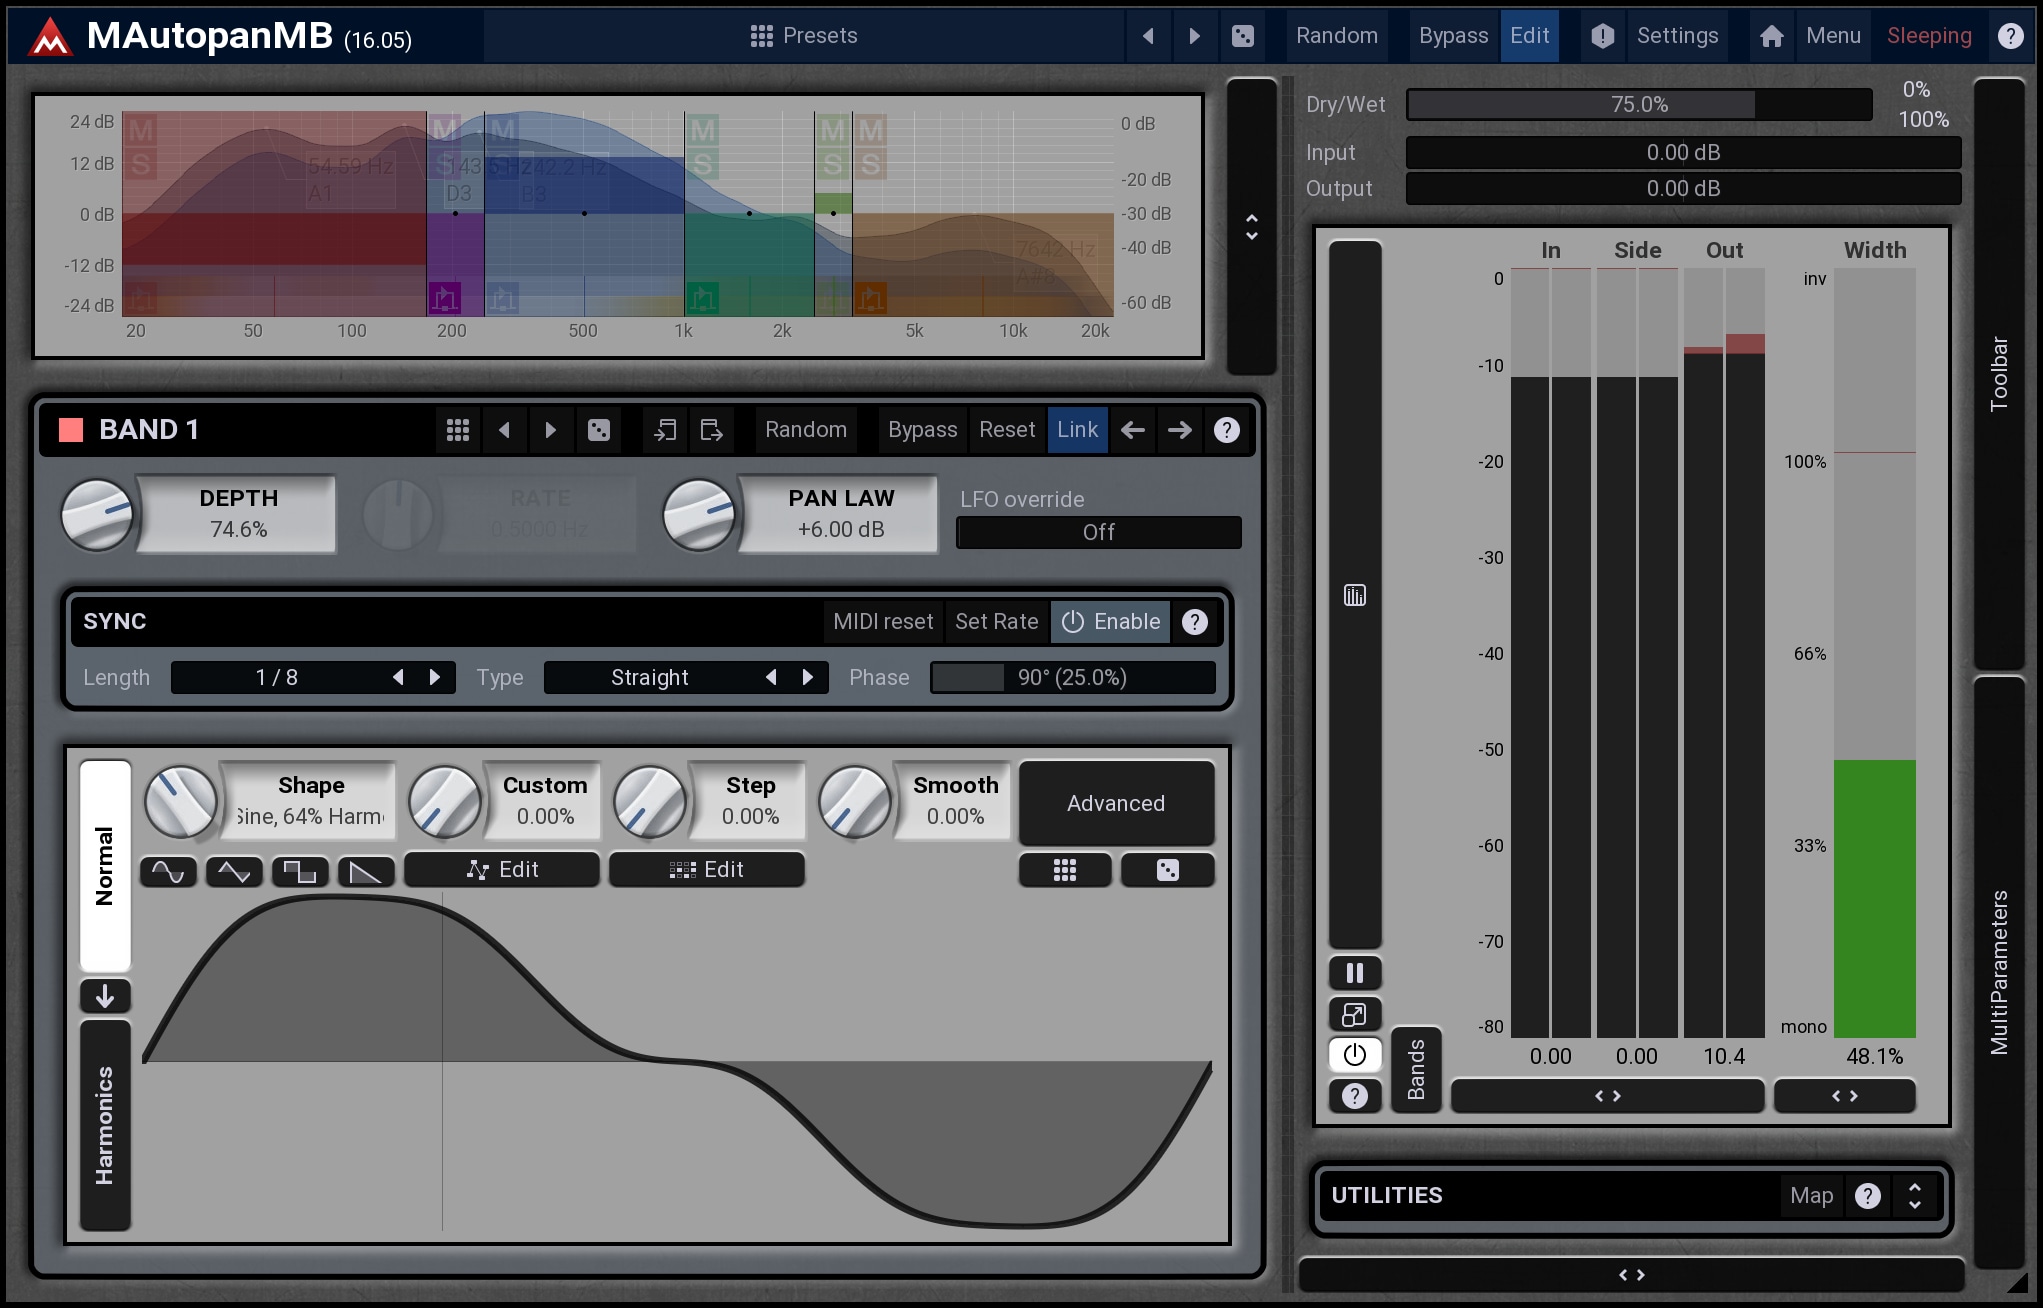Open meters help question mark

[1355, 1096]
